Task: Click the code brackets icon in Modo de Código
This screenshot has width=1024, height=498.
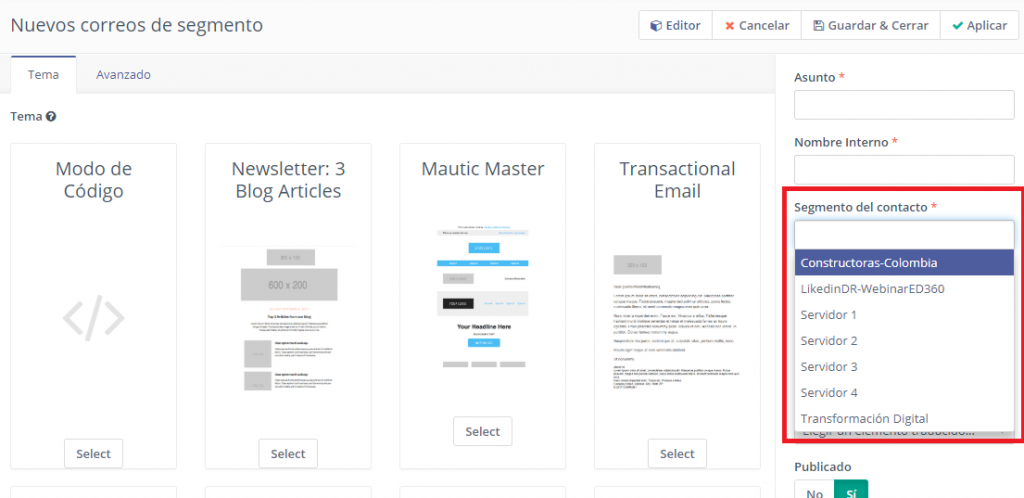Action: coord(93,318)
